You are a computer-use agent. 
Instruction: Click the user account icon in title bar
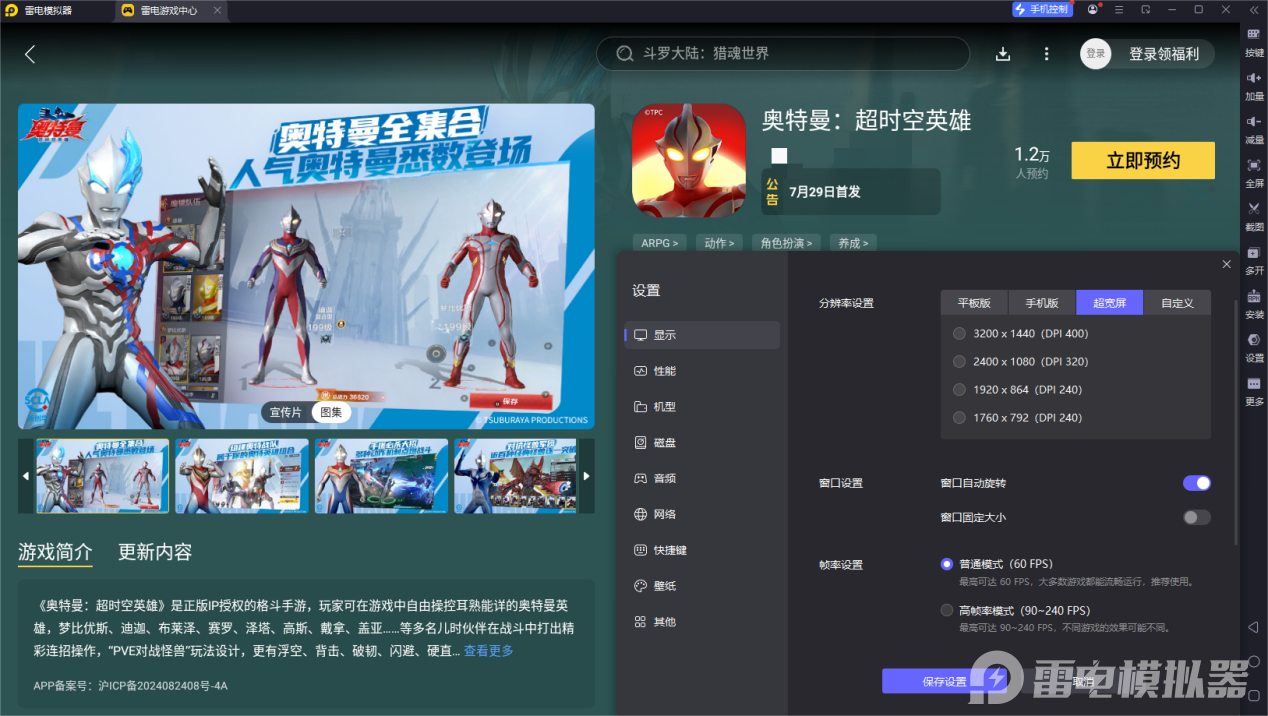[x=1092, y=10]
